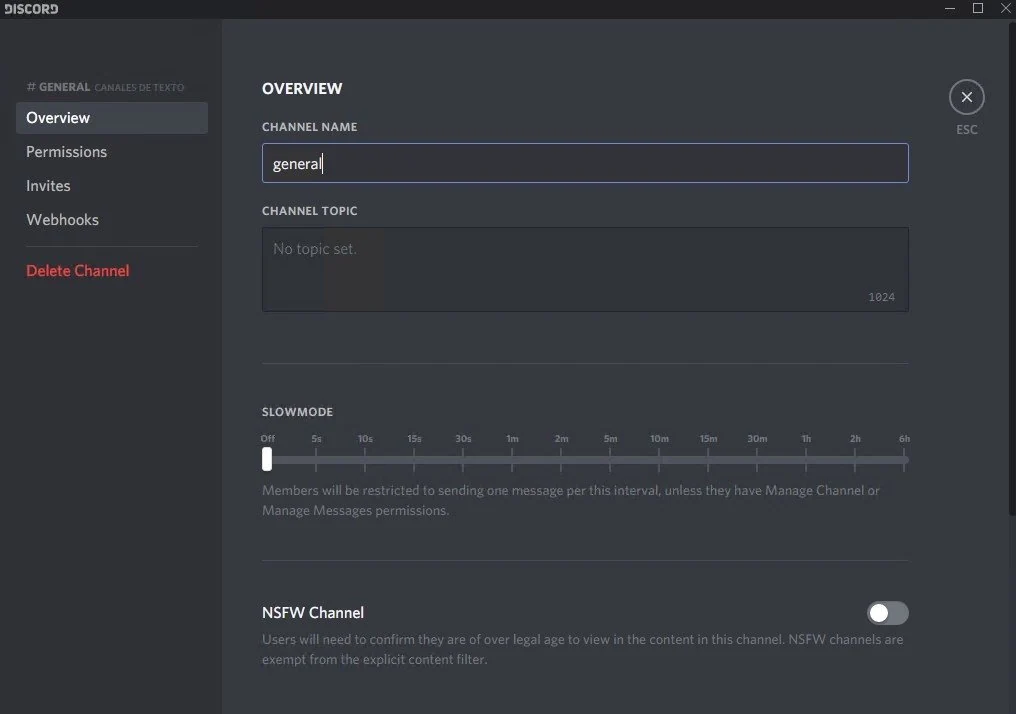Click the 'ESC' label under close button

coord(967,130)
